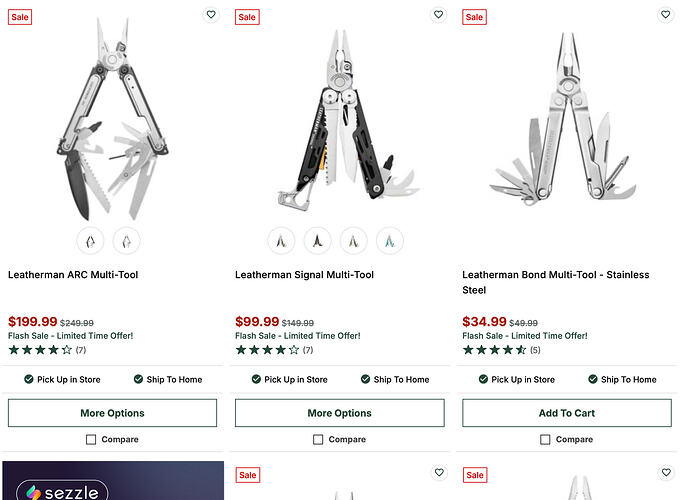690x500 pixels.
Task: Open More Options for Leatherman Signal
Action: click(x=339, y=413)
